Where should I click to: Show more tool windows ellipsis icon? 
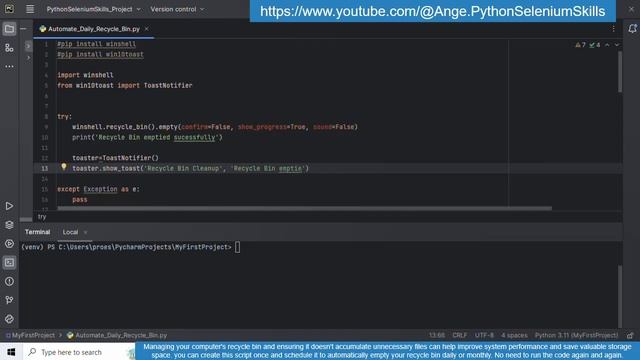(9, 66)
